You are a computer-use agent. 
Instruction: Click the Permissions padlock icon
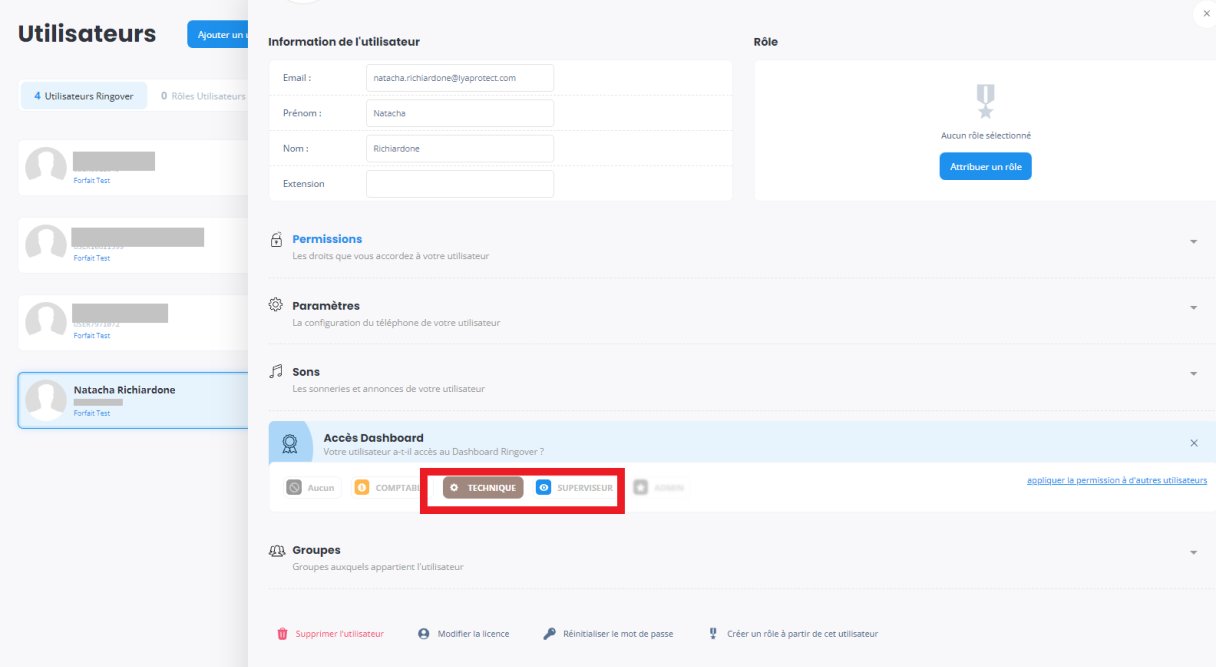coord(277,240)
